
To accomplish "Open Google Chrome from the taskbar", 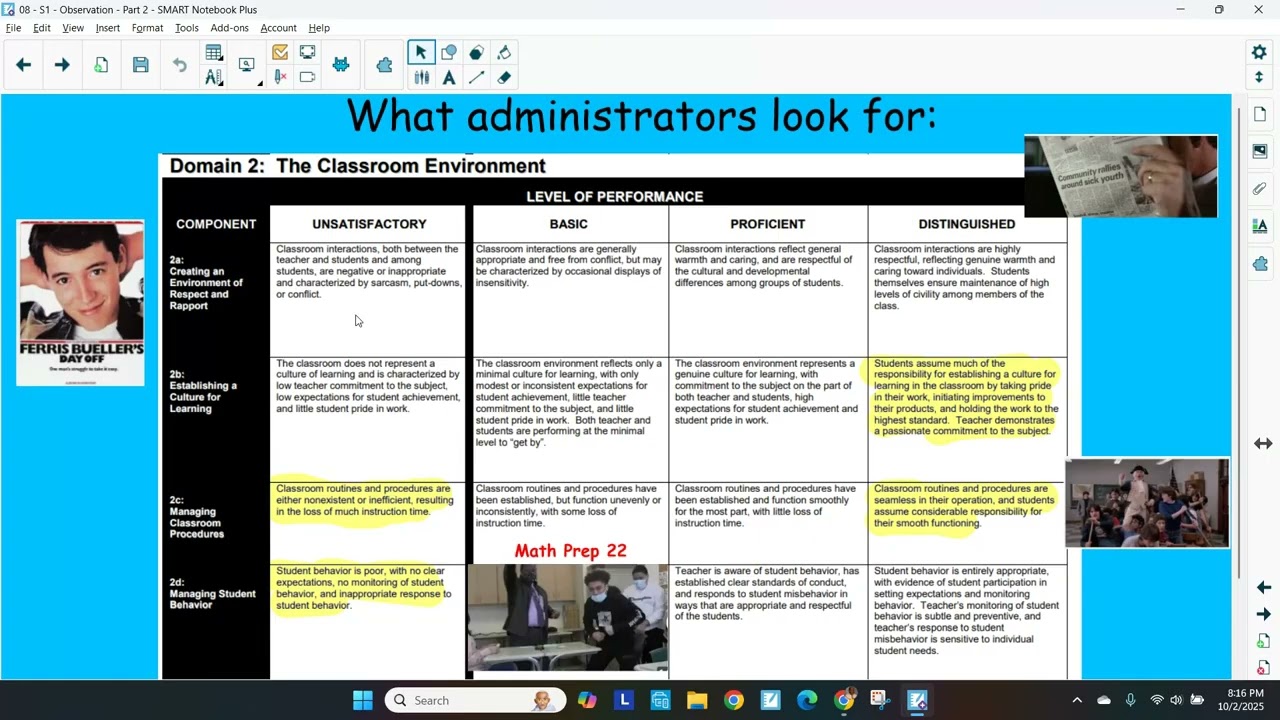I will tap(734, 700).
